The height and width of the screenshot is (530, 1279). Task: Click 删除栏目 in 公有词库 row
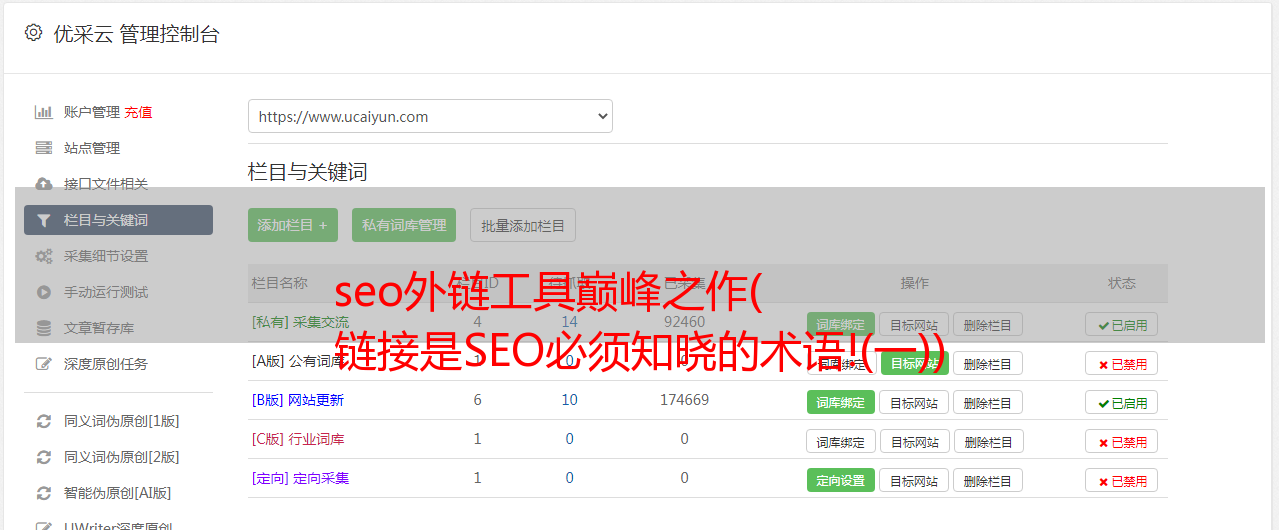pyautogui.click(x=988, y=364)
